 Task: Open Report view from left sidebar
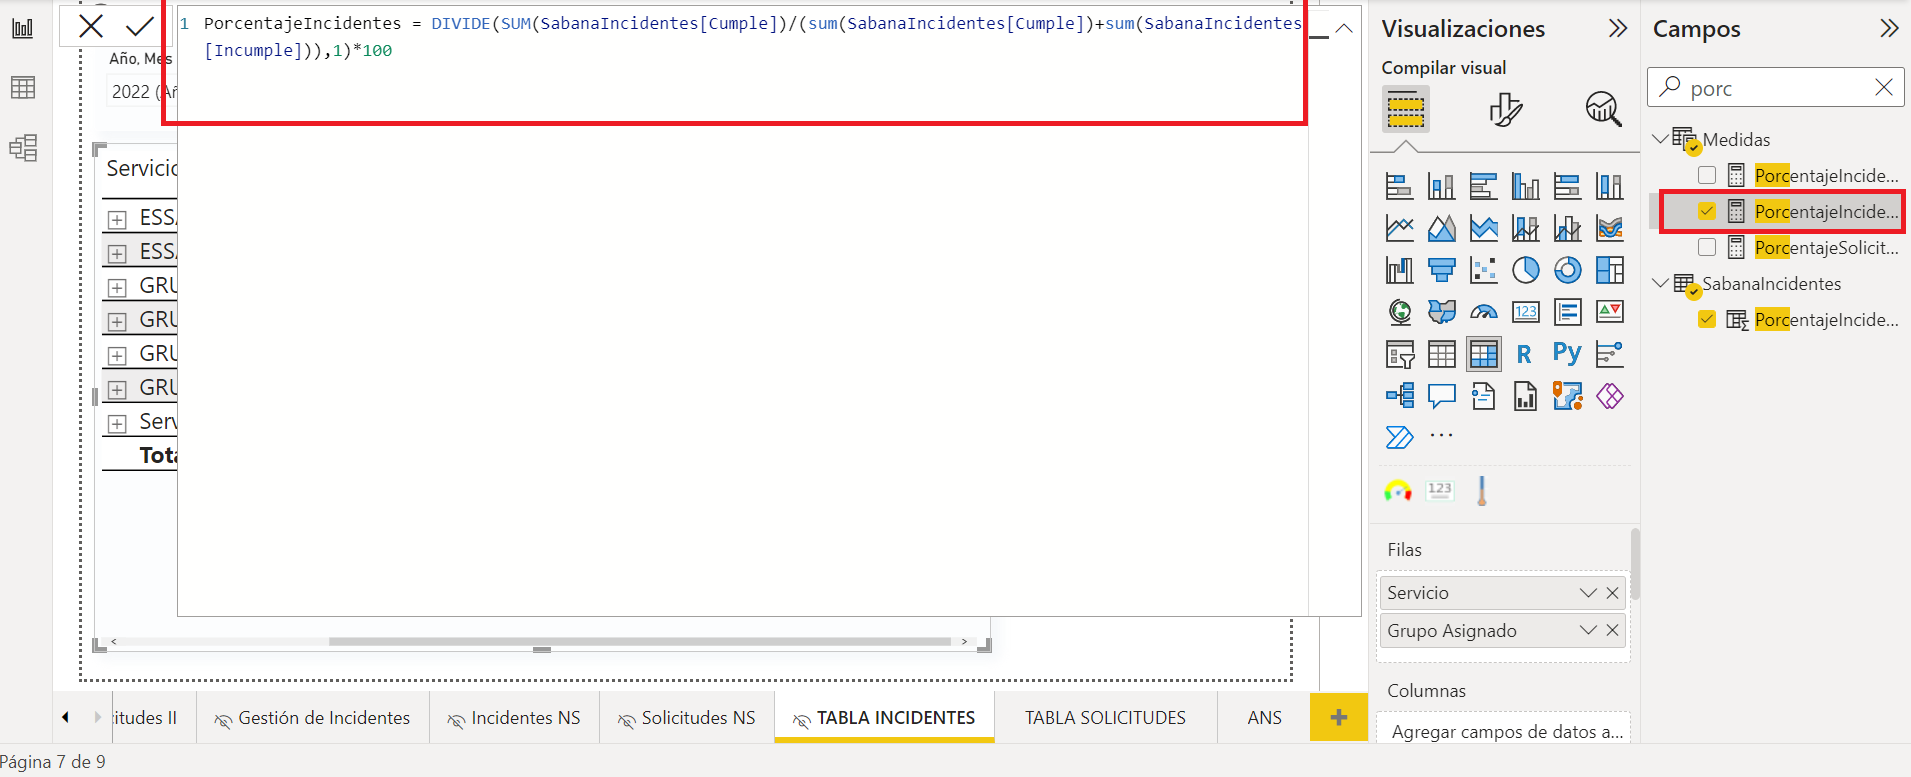[23, 28]
